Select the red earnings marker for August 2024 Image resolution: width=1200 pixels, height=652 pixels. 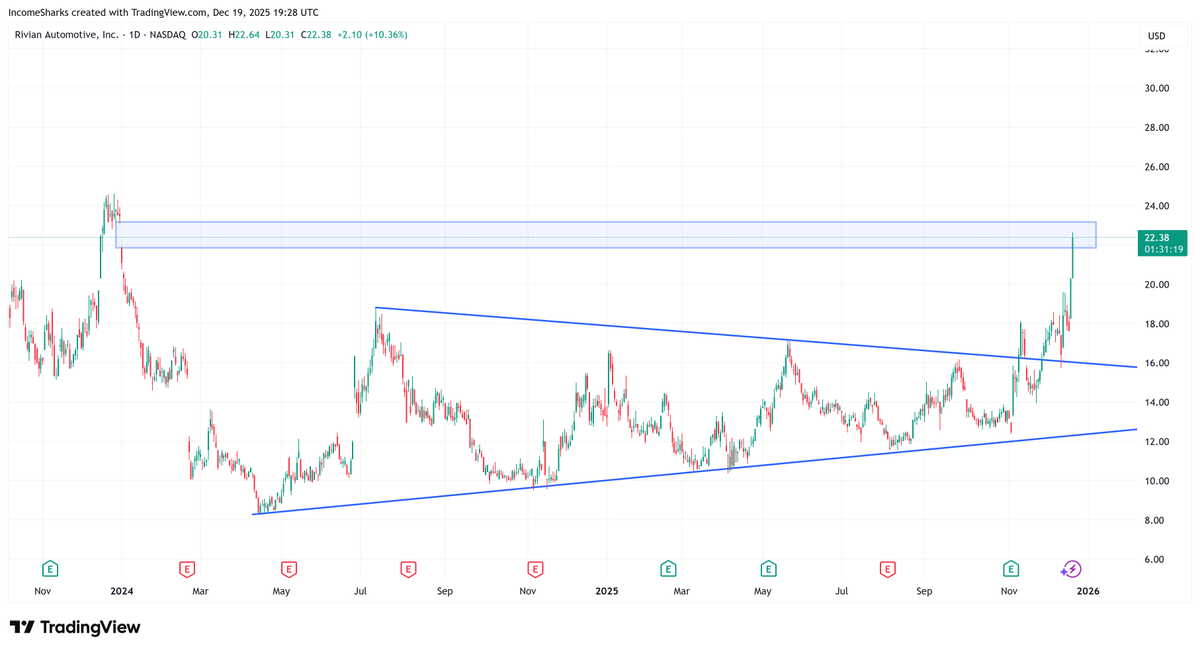408,569
